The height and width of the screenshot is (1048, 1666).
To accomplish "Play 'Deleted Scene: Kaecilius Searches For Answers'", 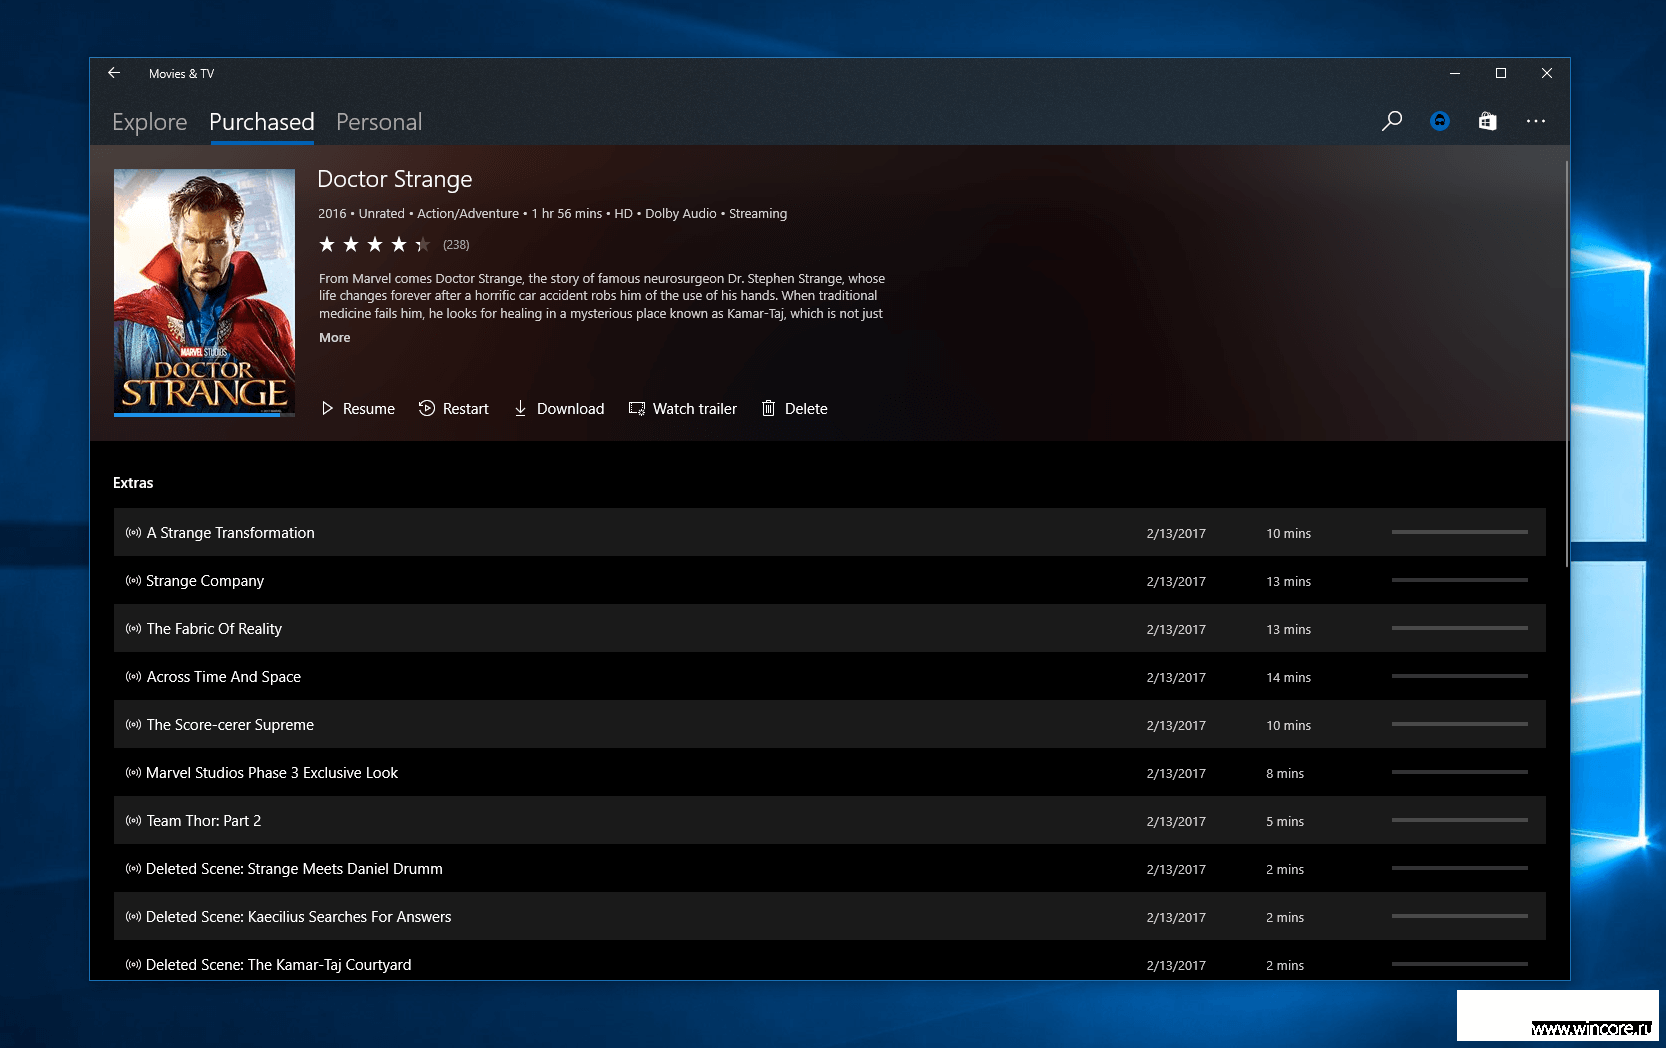I will coord(830,916).
